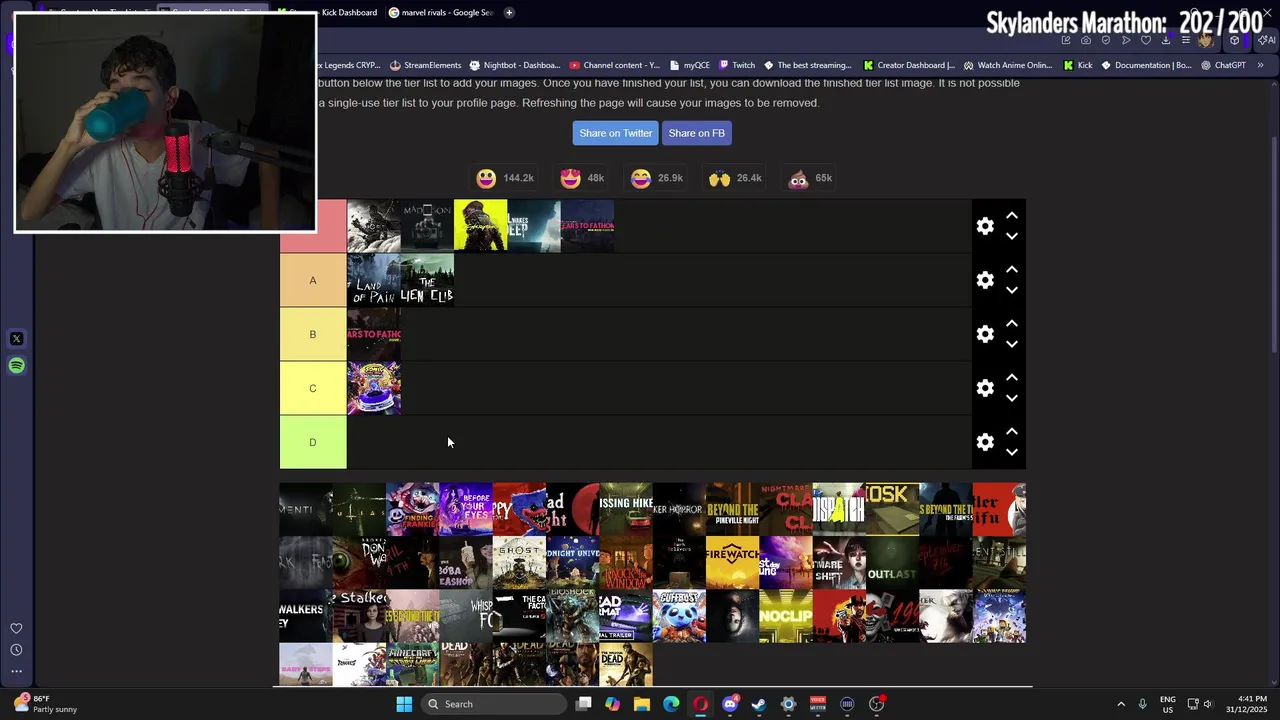The image size is (1280, 720).
Task: Show hidden system tray icons
Action: (1120, 704)
